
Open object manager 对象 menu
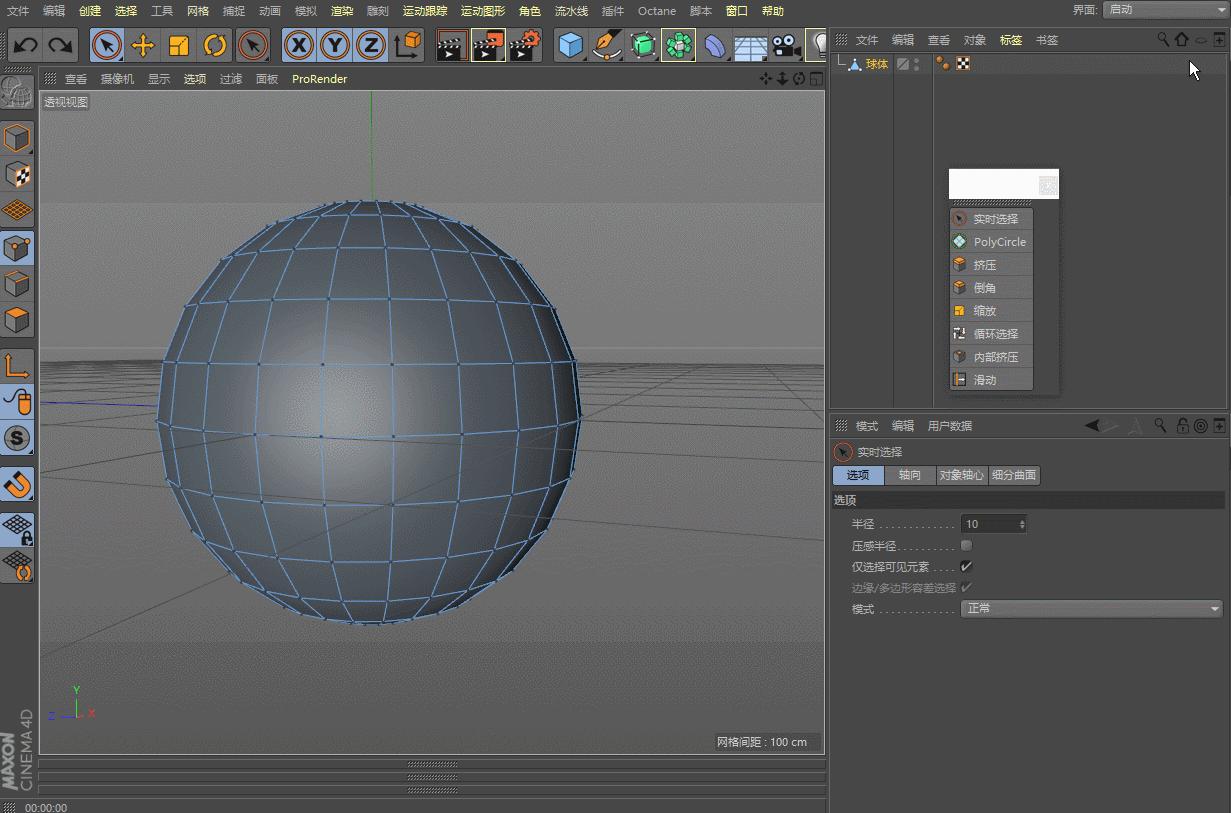point(975,40)
